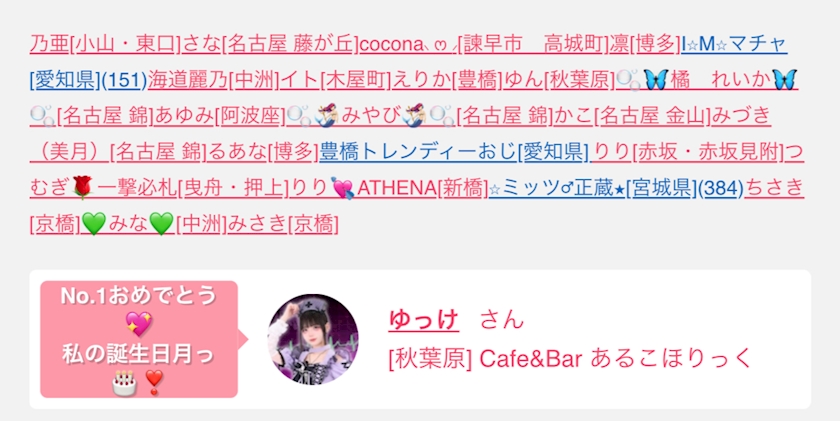
Task: Open the 乃亜[小山・東口] link
Action: click(x=106, y=44)
